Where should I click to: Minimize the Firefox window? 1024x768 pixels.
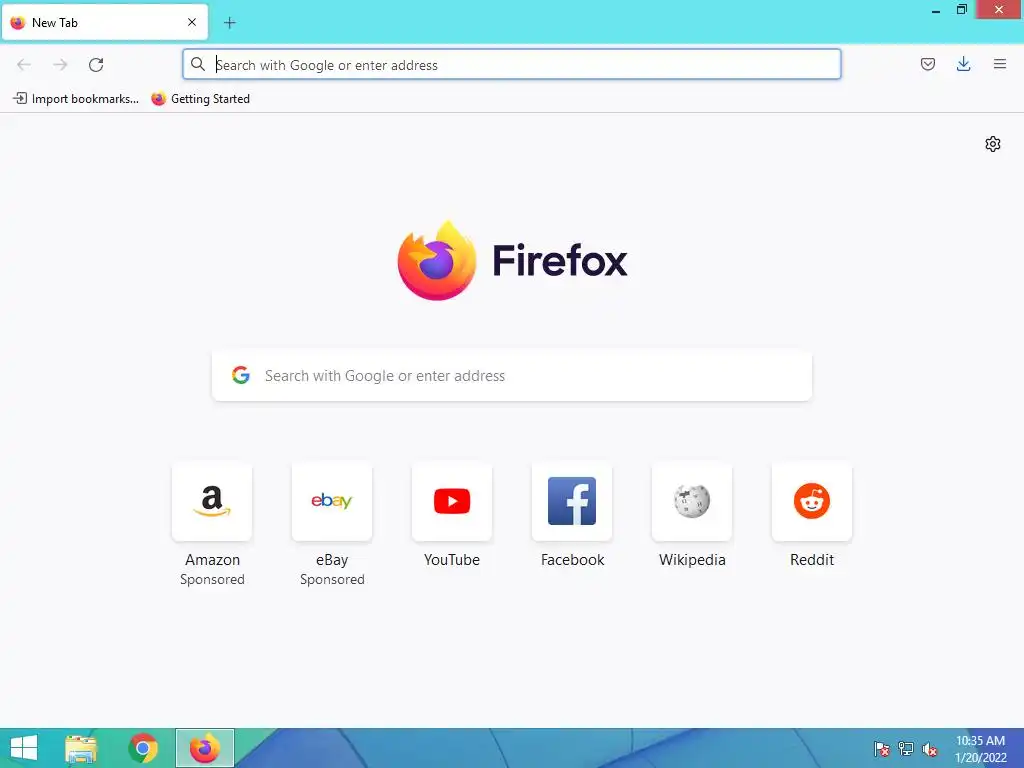point(936,10)
